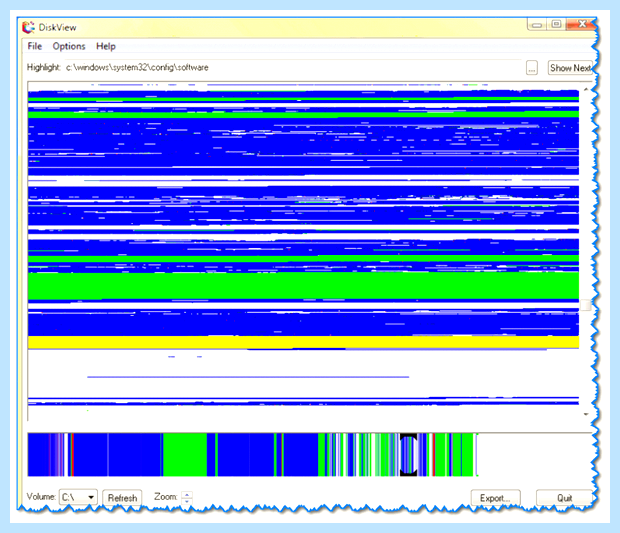Open the Volume C:\ dropdown
The height and width of the screenshot is (533, 620).
click(78, 497)
